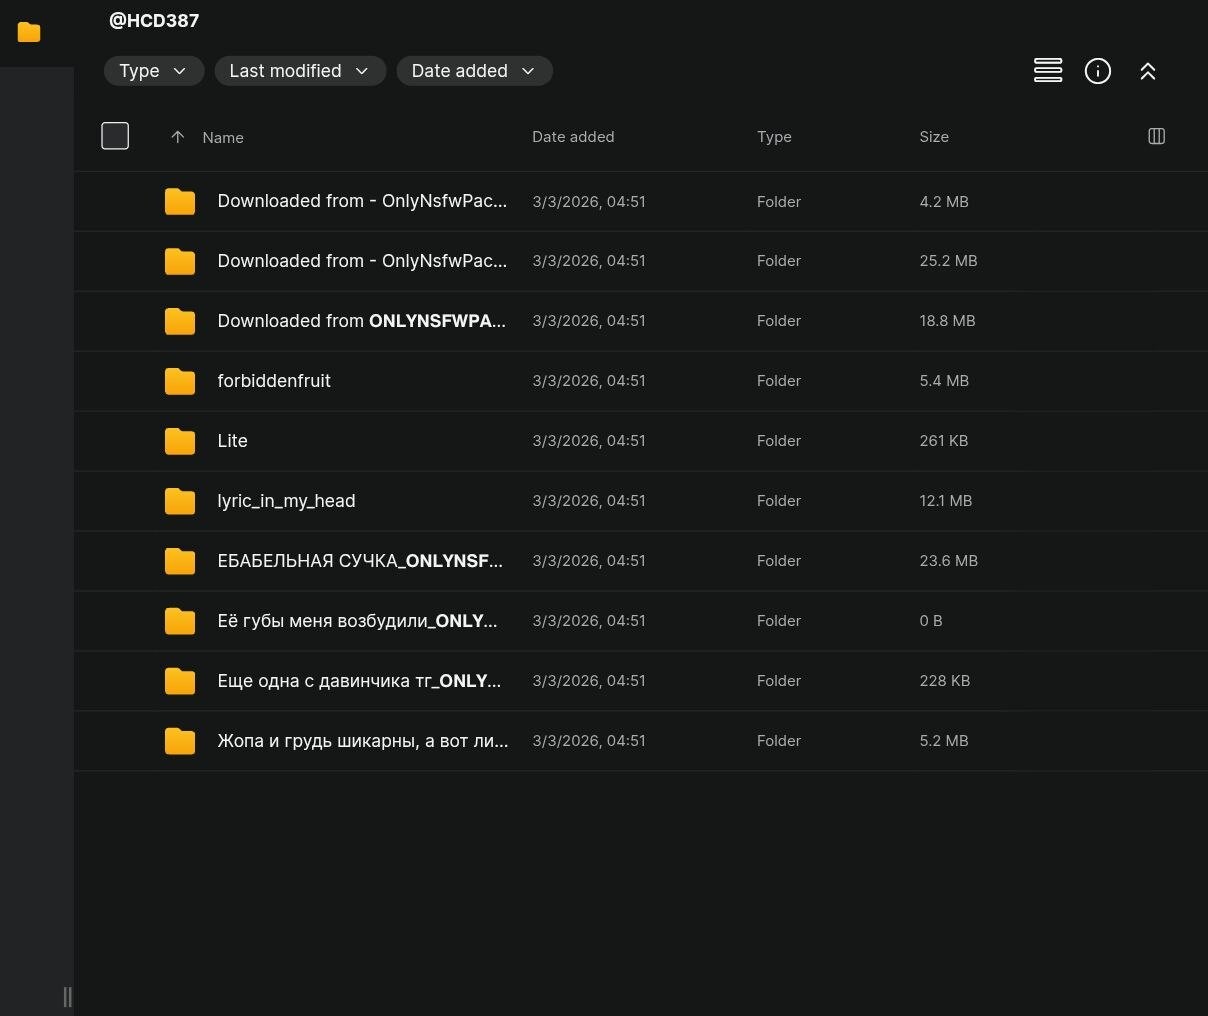Expand the Type filter dropdown
This screenshot has width=1208, height=1016.
click(x=153, y=71)
